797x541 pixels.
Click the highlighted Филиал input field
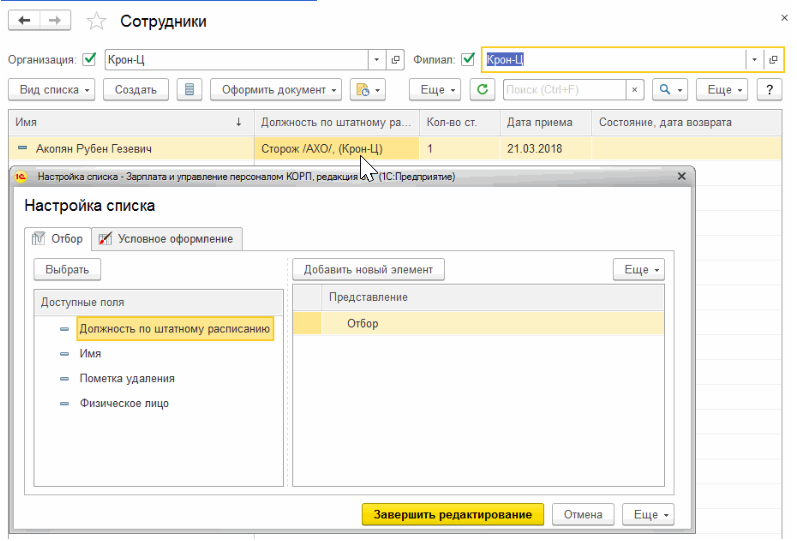(x=614, y=59)
